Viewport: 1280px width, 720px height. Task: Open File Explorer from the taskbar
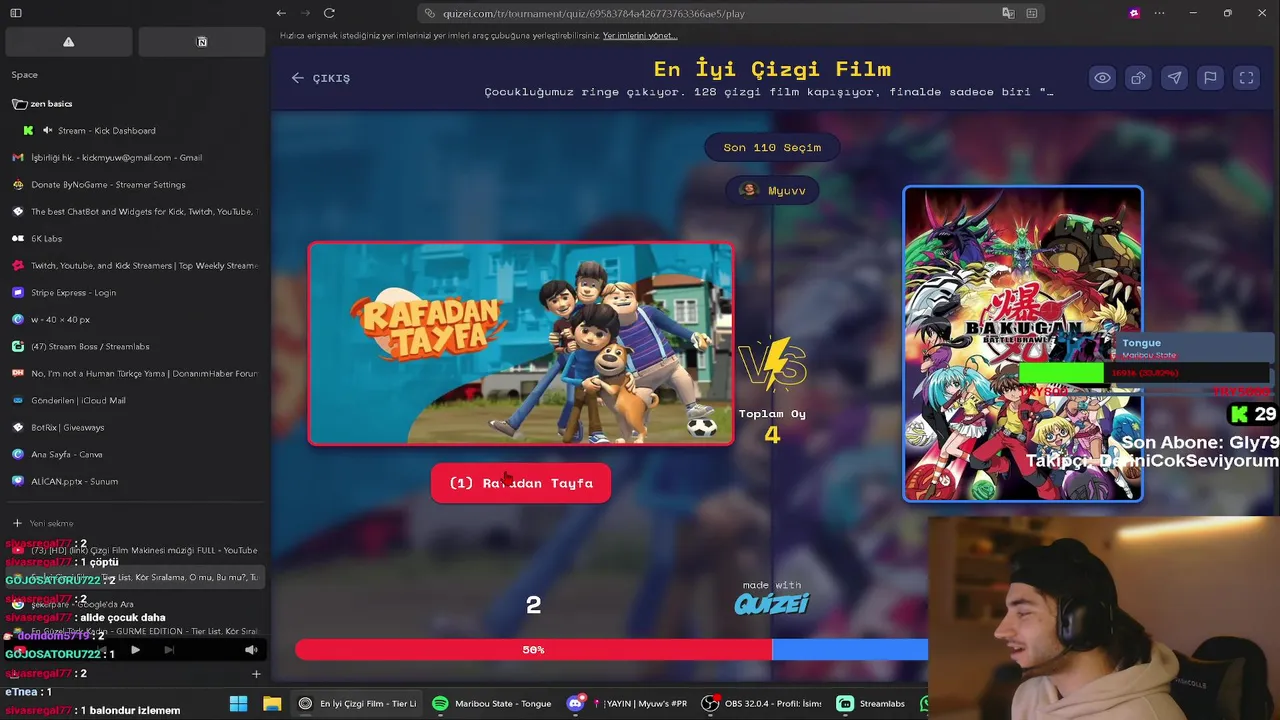(272, 703)
